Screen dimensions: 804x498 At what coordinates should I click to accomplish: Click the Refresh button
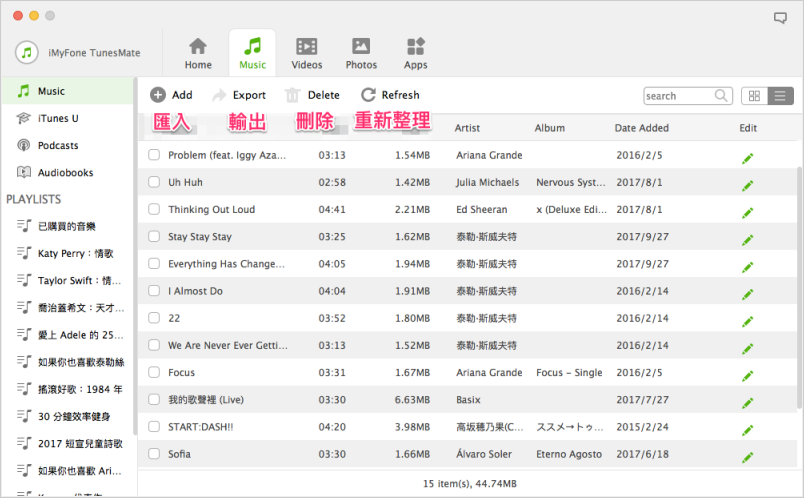[390, 95]
